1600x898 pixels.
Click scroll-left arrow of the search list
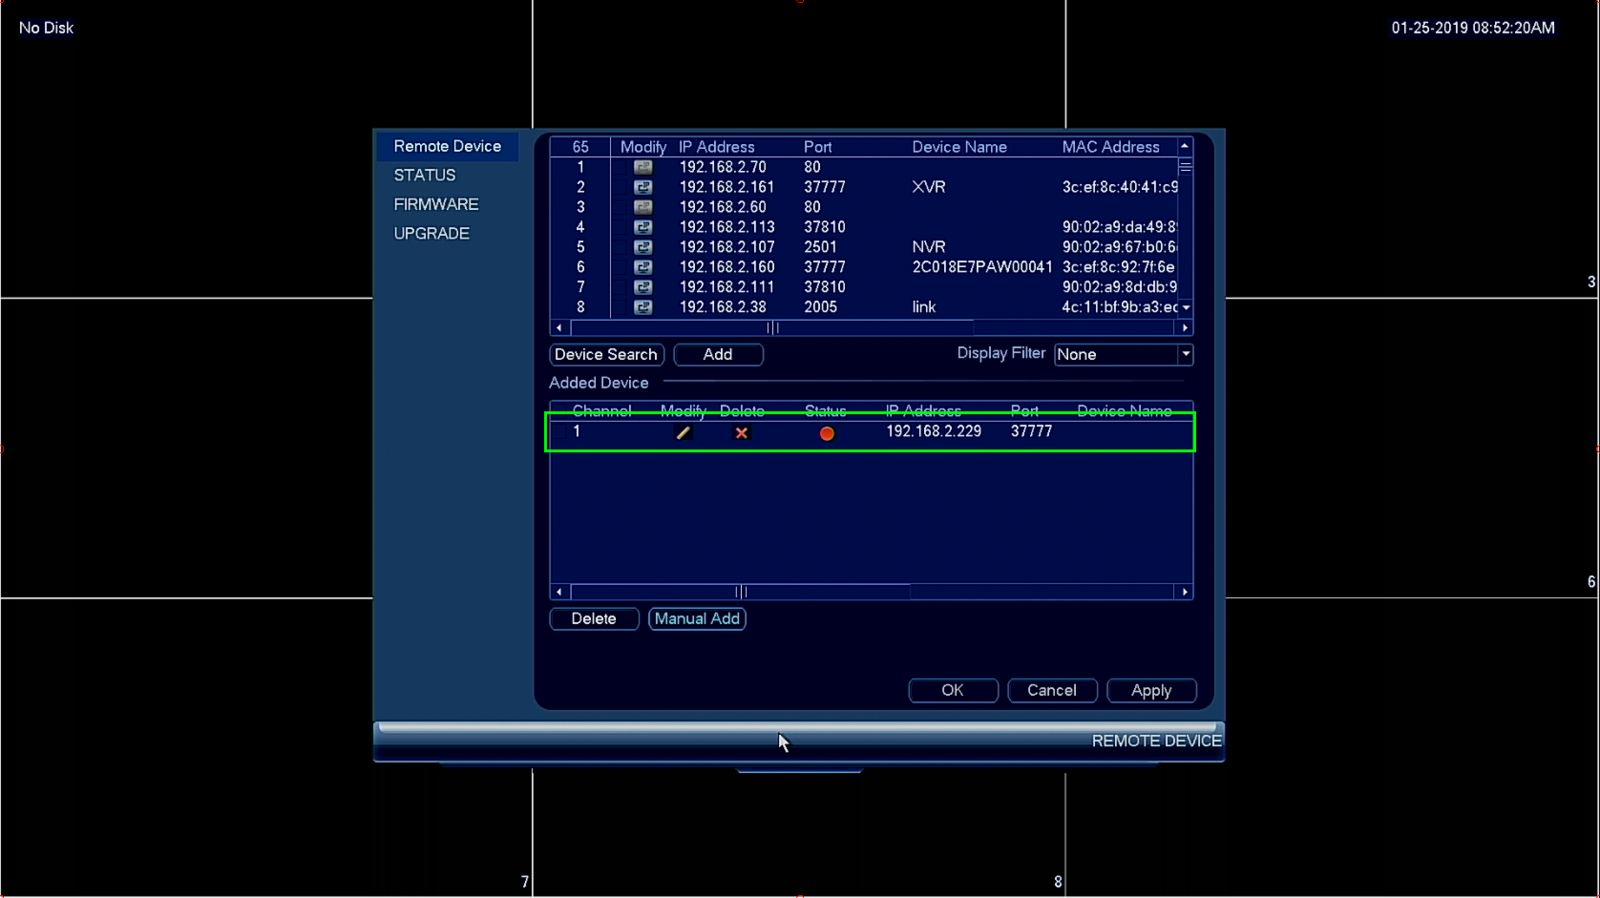coord(559,328)
